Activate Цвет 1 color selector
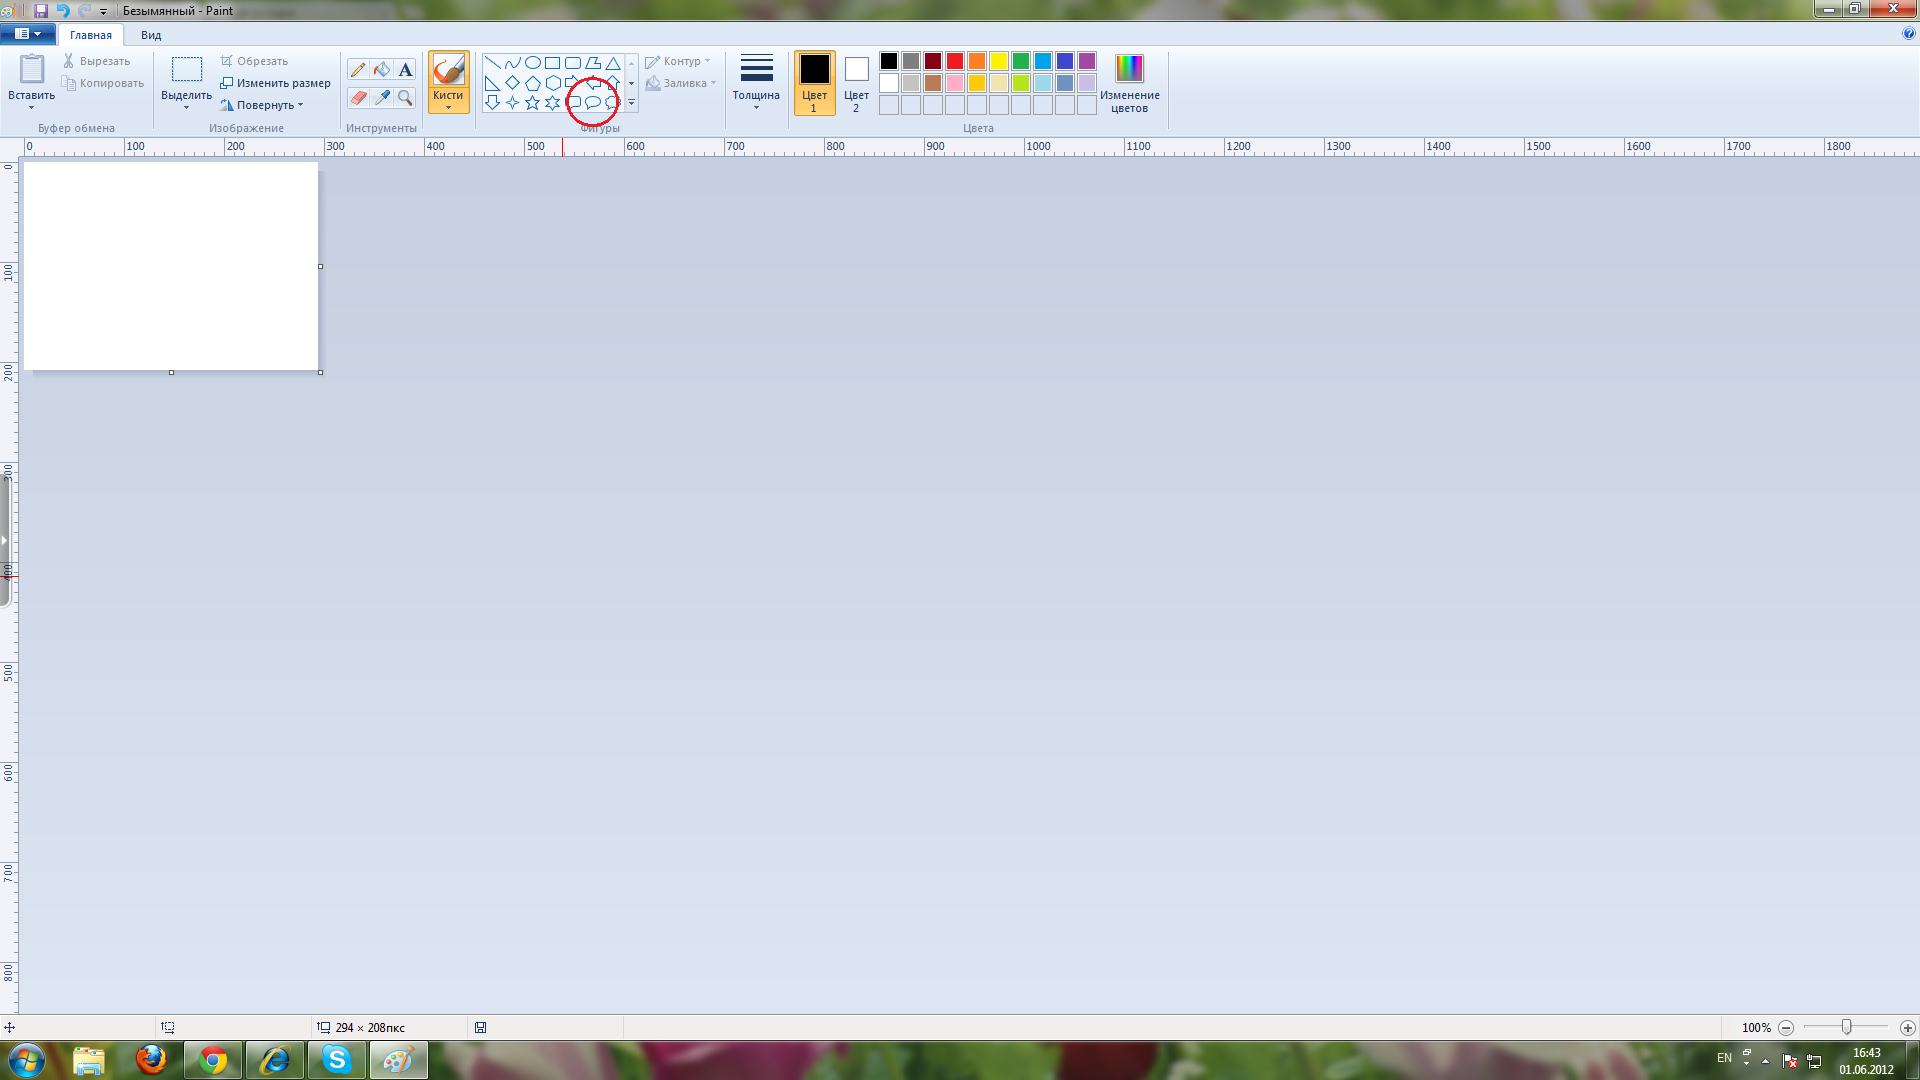 (x=814, y=83)
